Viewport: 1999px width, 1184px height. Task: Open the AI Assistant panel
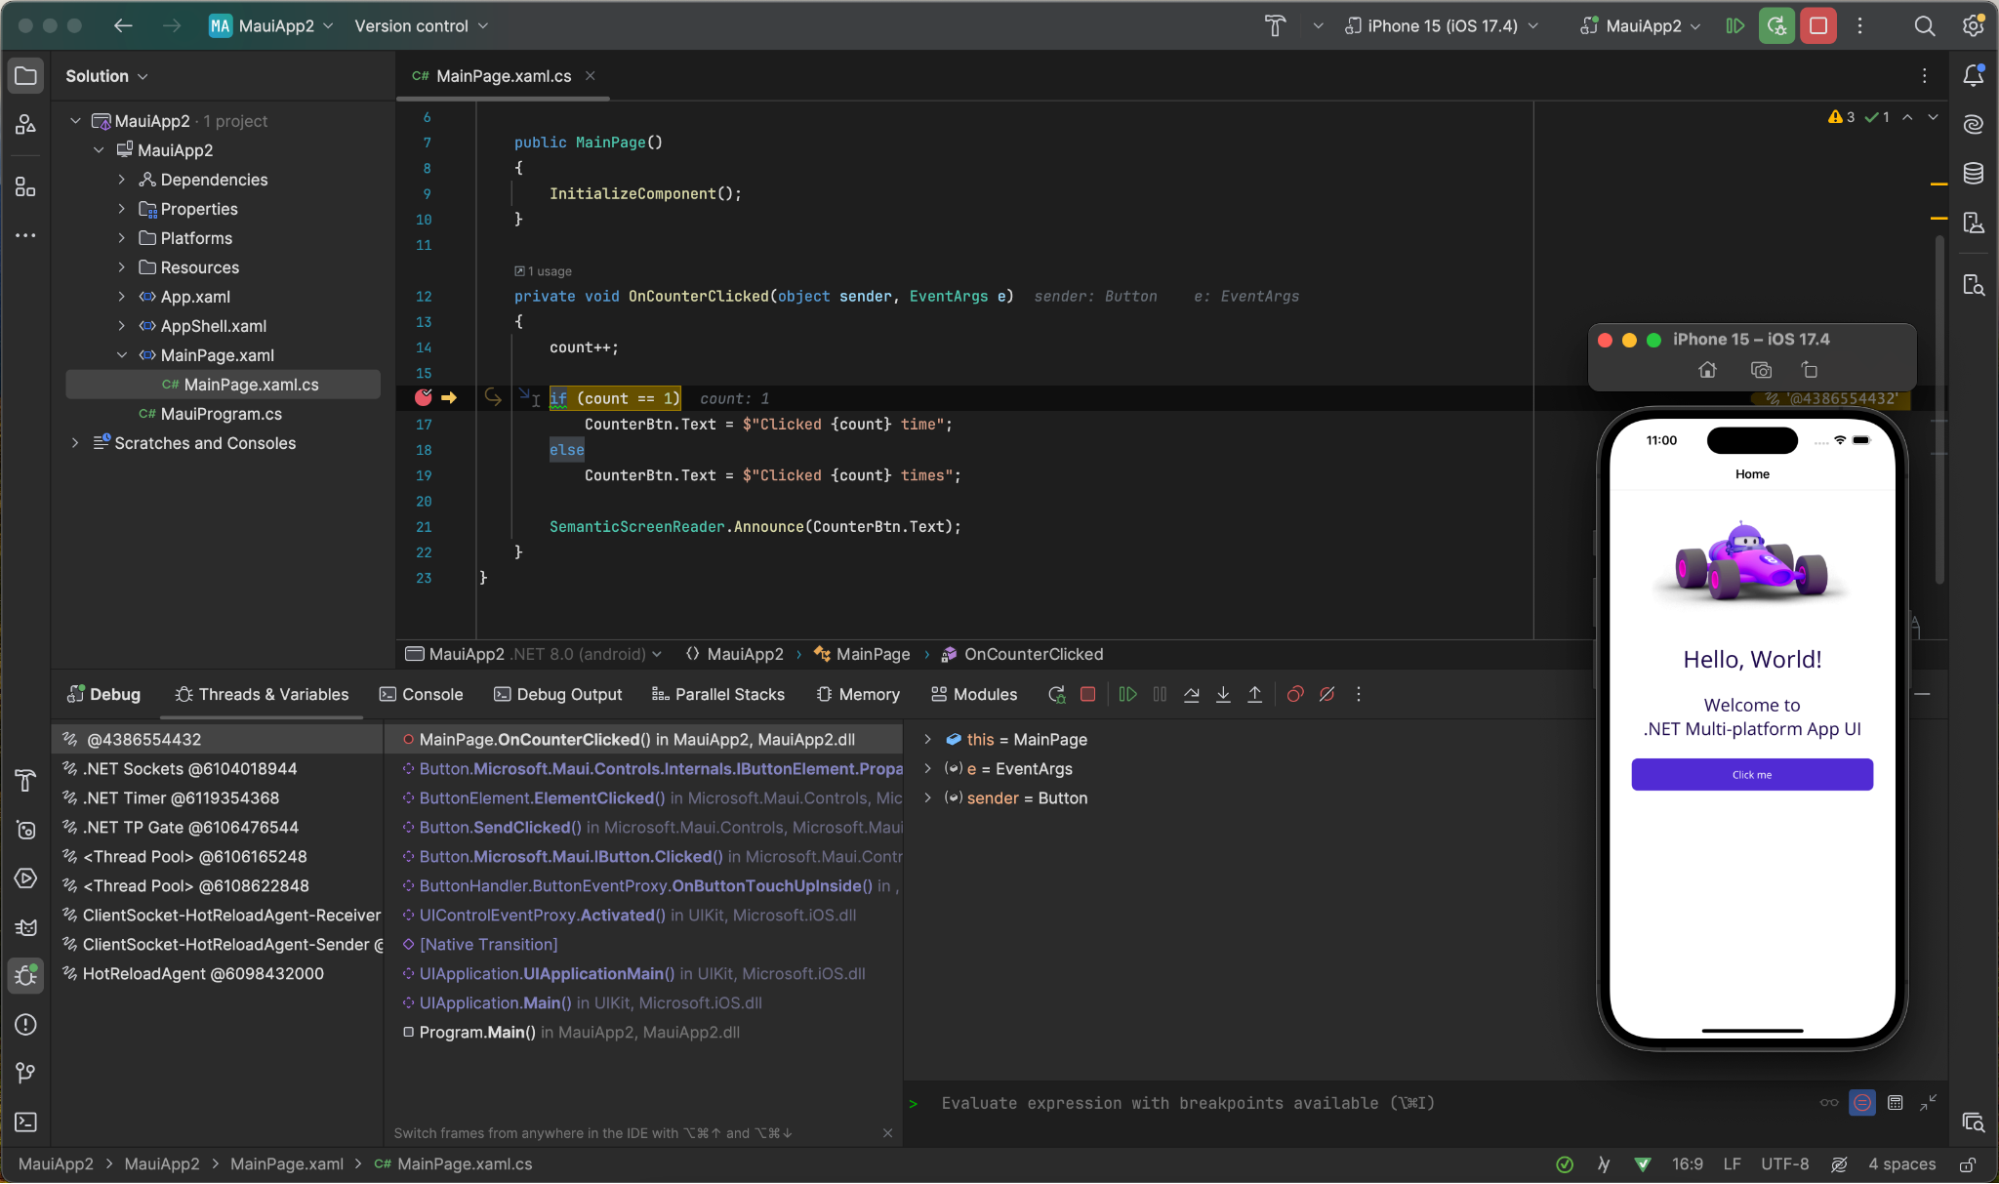pos(1973,124)
